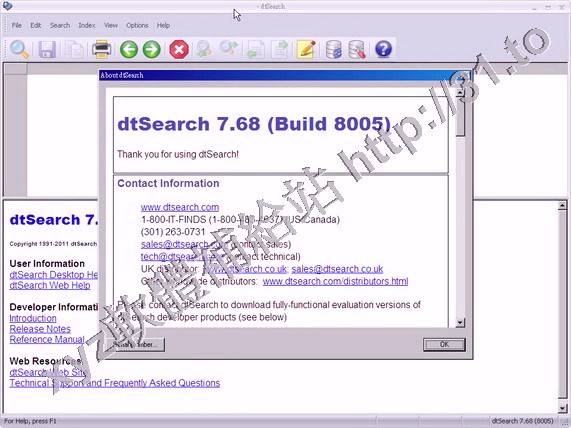Open the Introduction link under Developer Information
The image size is (571, 428).
(33, 318)
